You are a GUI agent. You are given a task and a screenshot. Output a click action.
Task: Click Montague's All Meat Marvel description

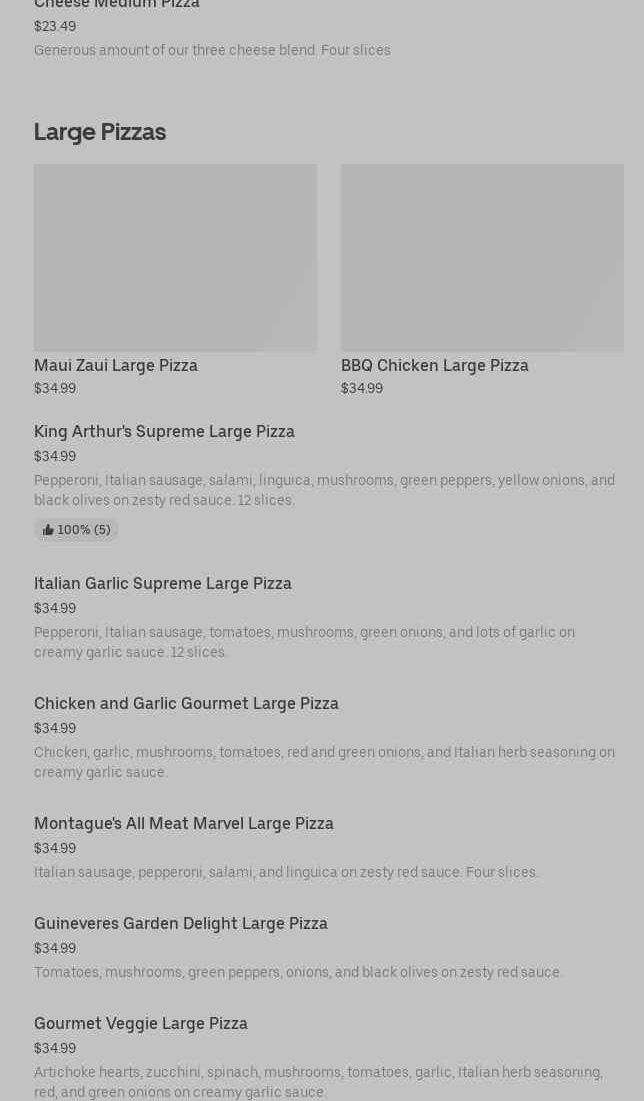[286, 872]
